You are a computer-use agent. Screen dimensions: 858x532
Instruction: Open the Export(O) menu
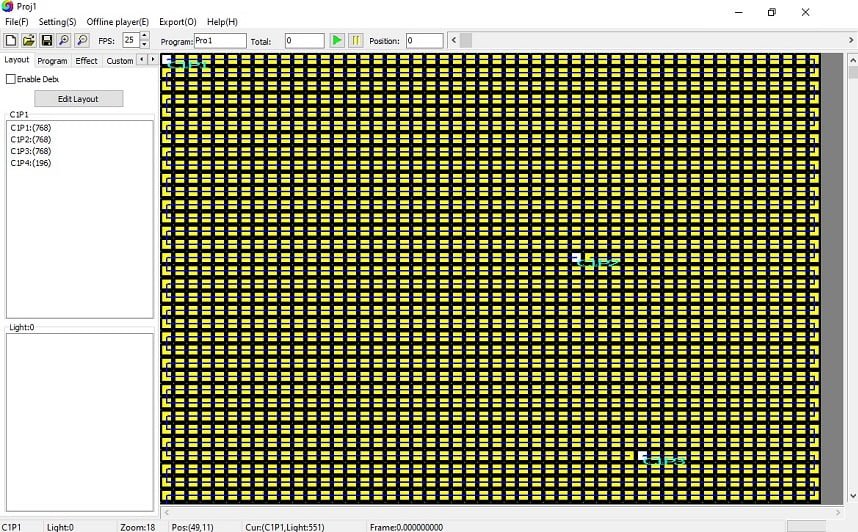(177, 22)
